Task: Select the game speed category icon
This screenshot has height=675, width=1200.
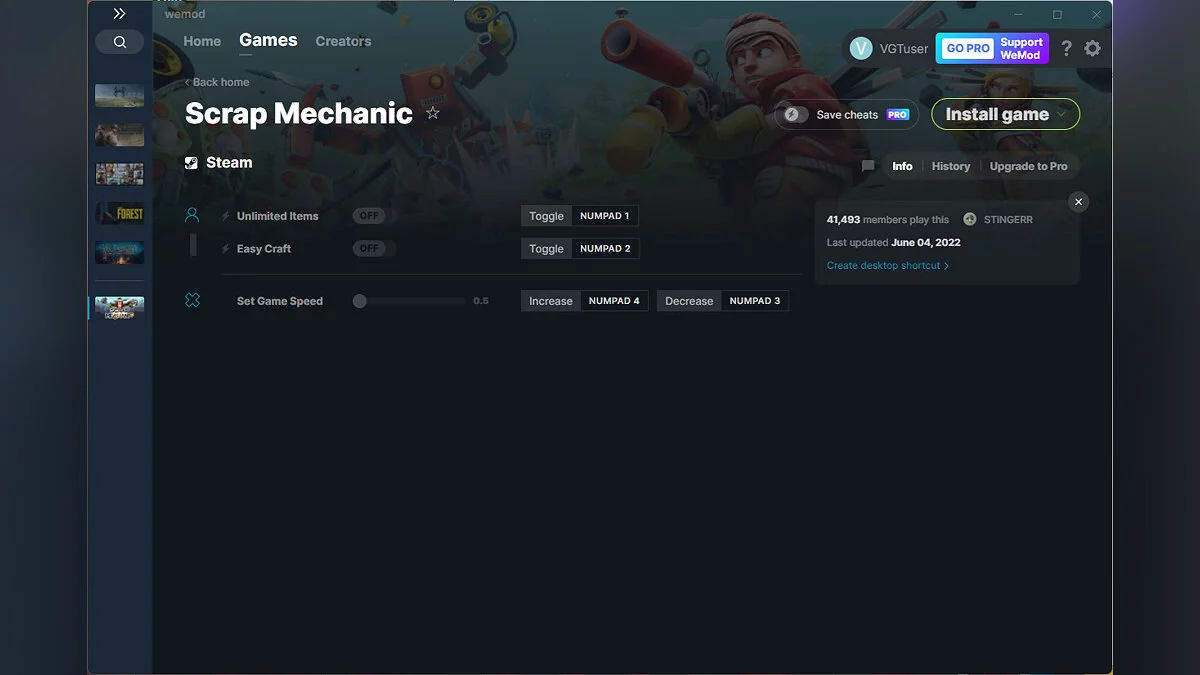Action: tap(192, 299)
